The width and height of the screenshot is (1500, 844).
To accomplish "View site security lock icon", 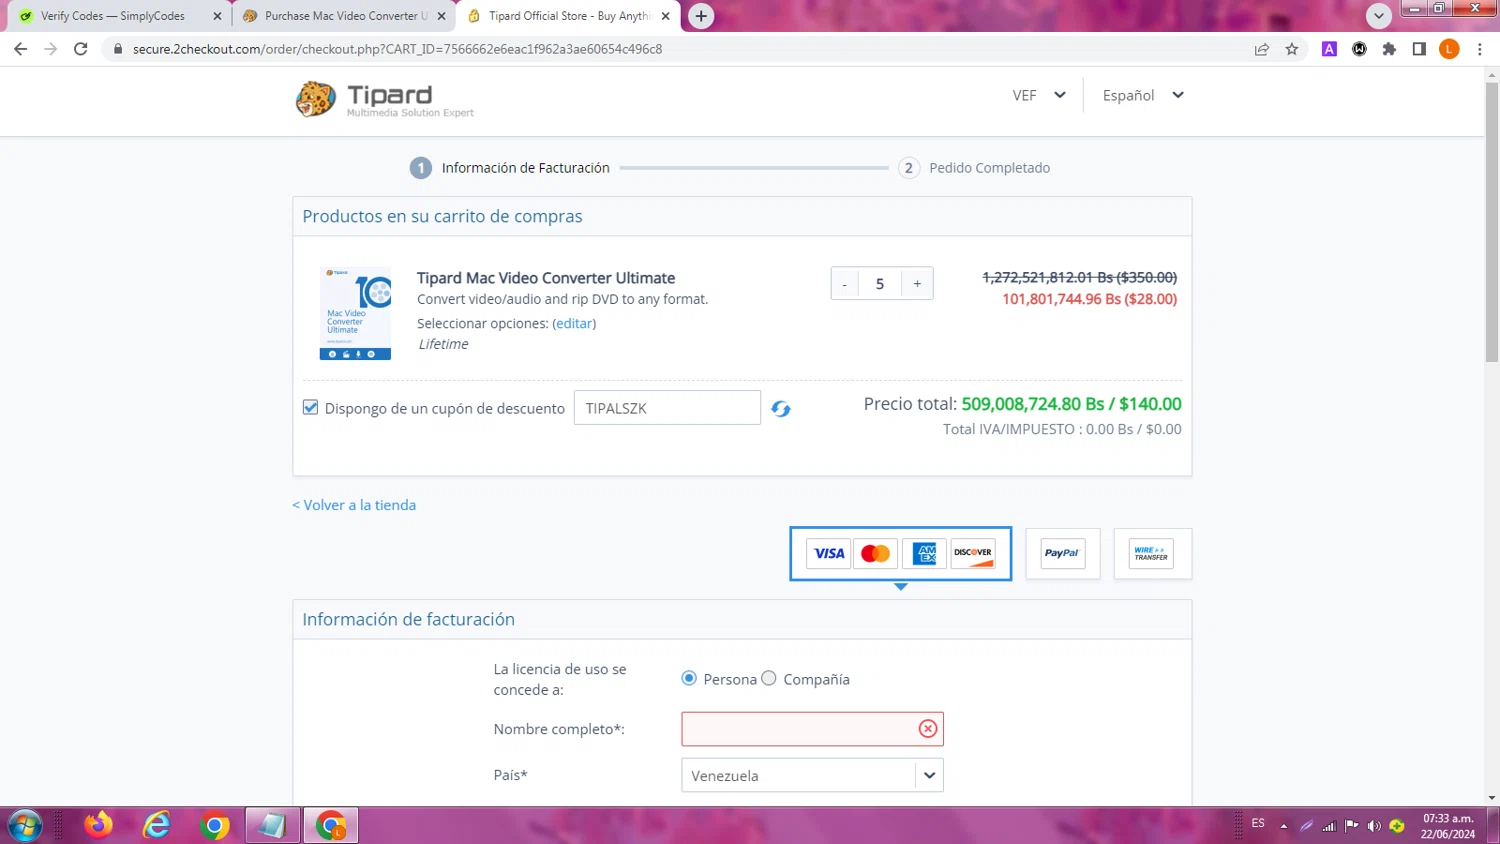I will pyautogui.click(x=117, y=49).
